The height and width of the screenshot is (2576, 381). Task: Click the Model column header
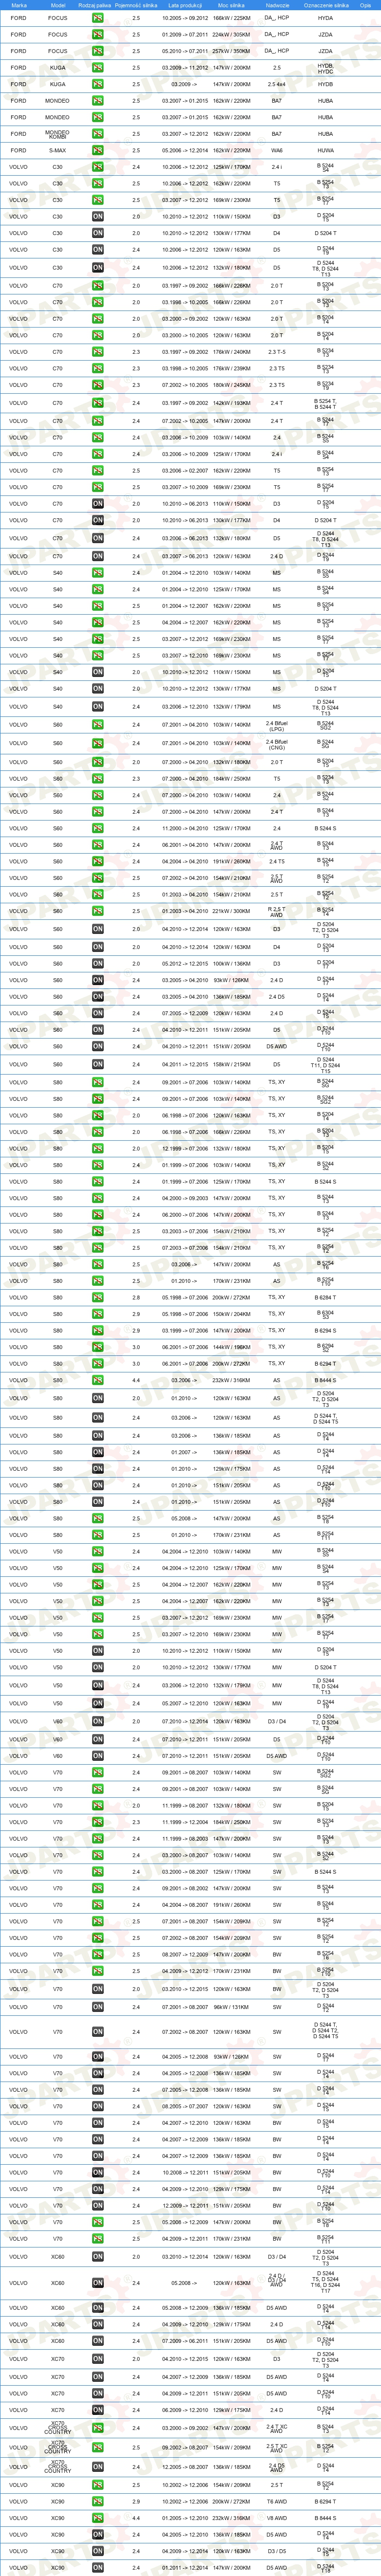(x=57, y=5)
